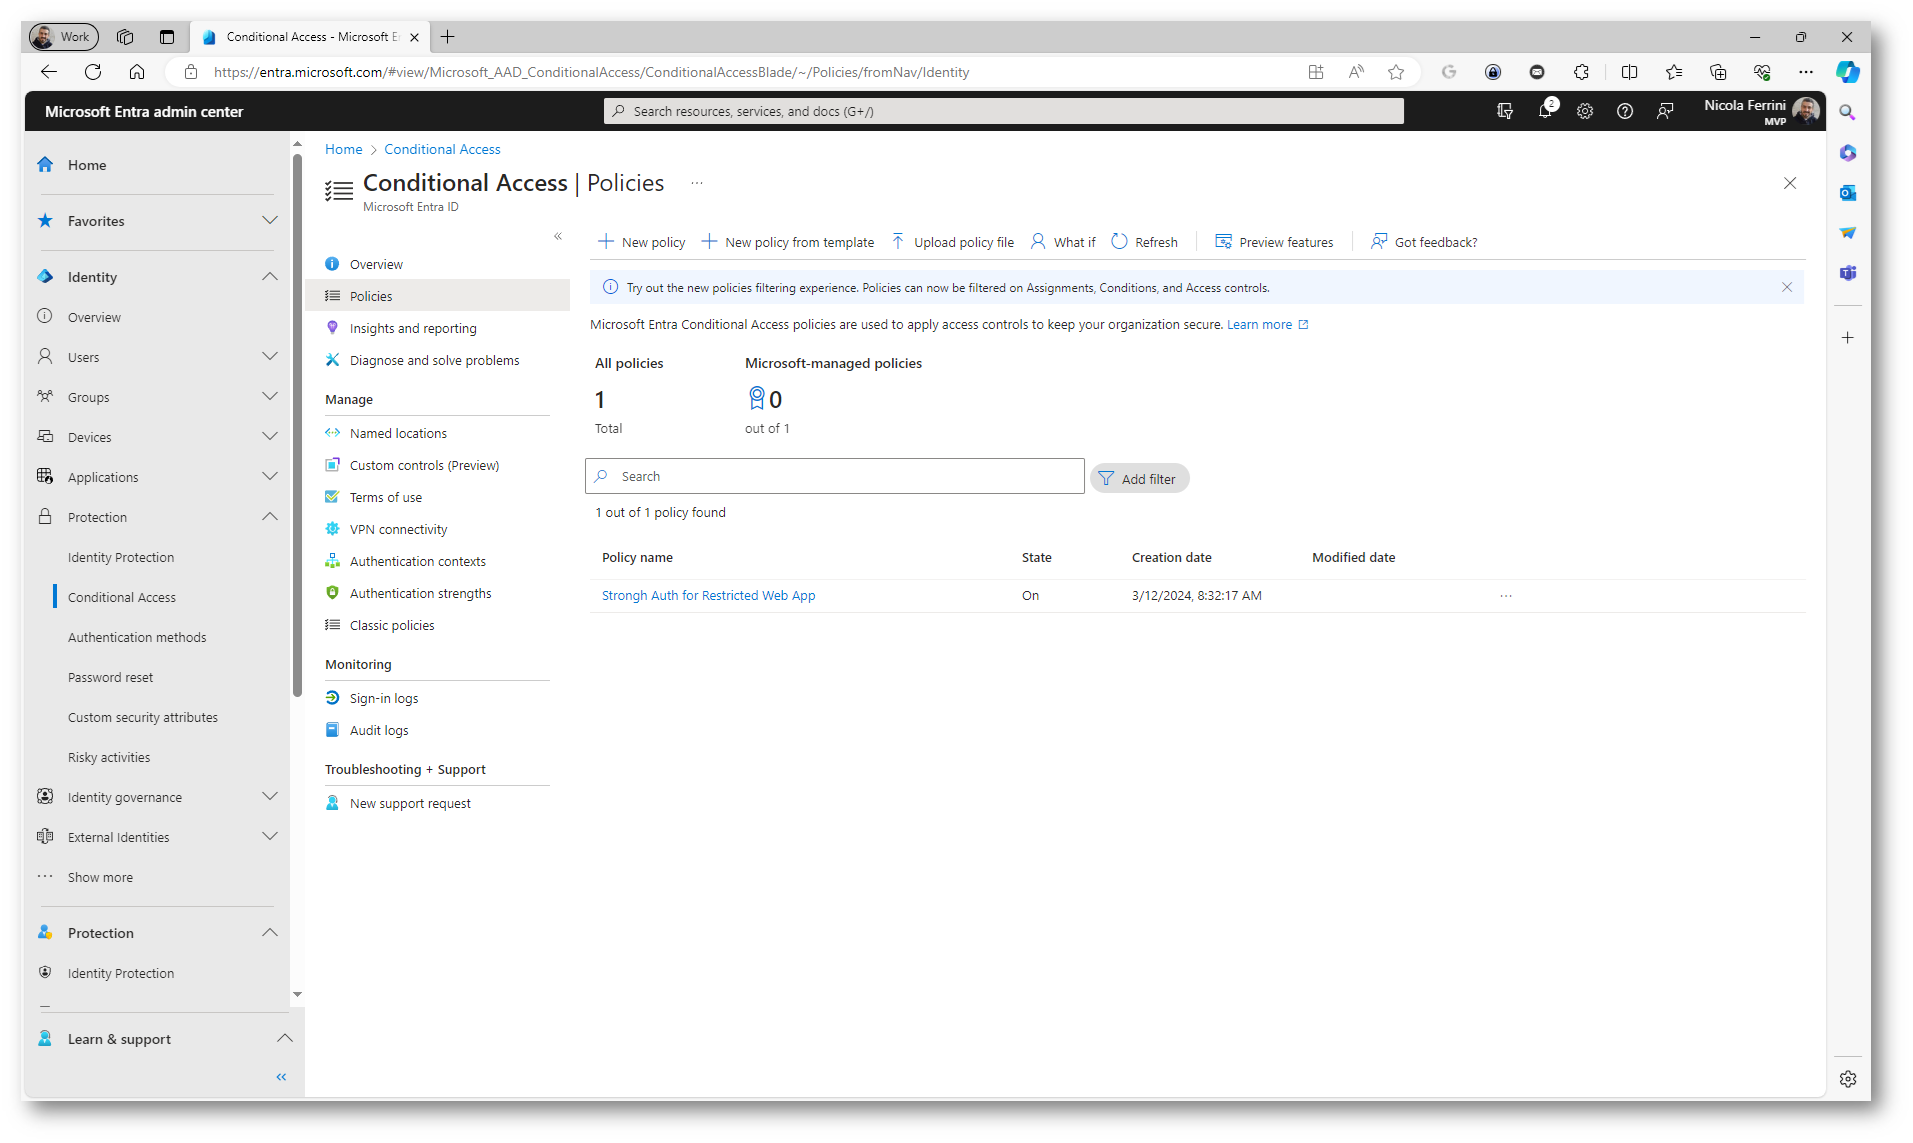Click Search resources, services, and docs box
The image size is (1913, 1143).
click(x=1003, y=111)
